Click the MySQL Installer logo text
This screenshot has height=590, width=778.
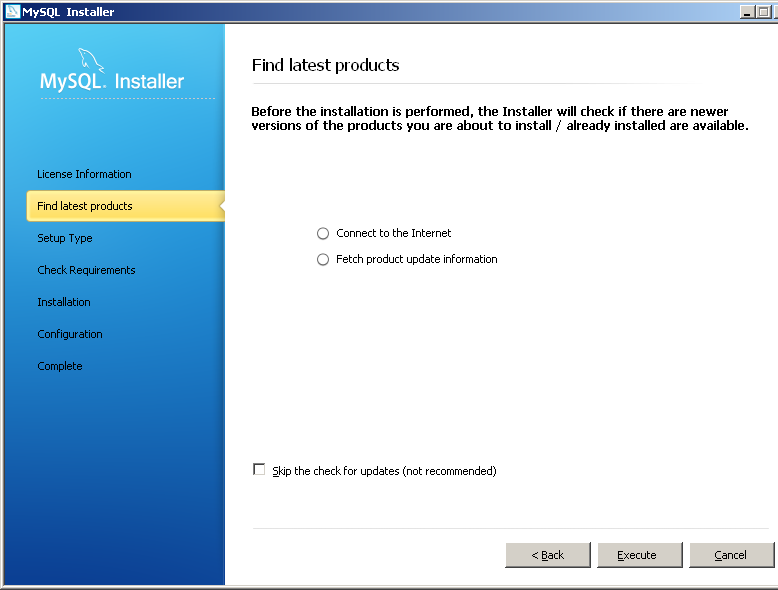pos(112,81)
